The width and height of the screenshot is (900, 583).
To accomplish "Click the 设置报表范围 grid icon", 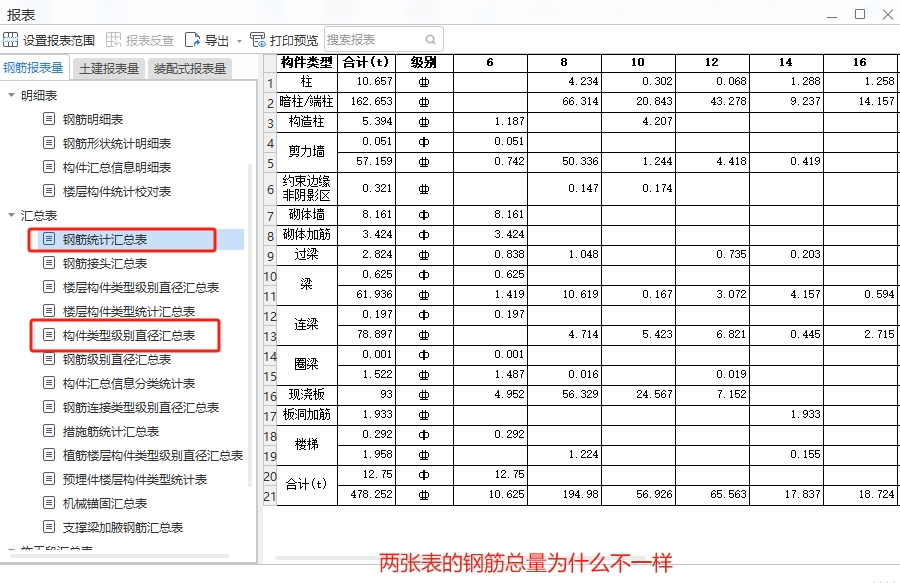I will coord(10,40).
